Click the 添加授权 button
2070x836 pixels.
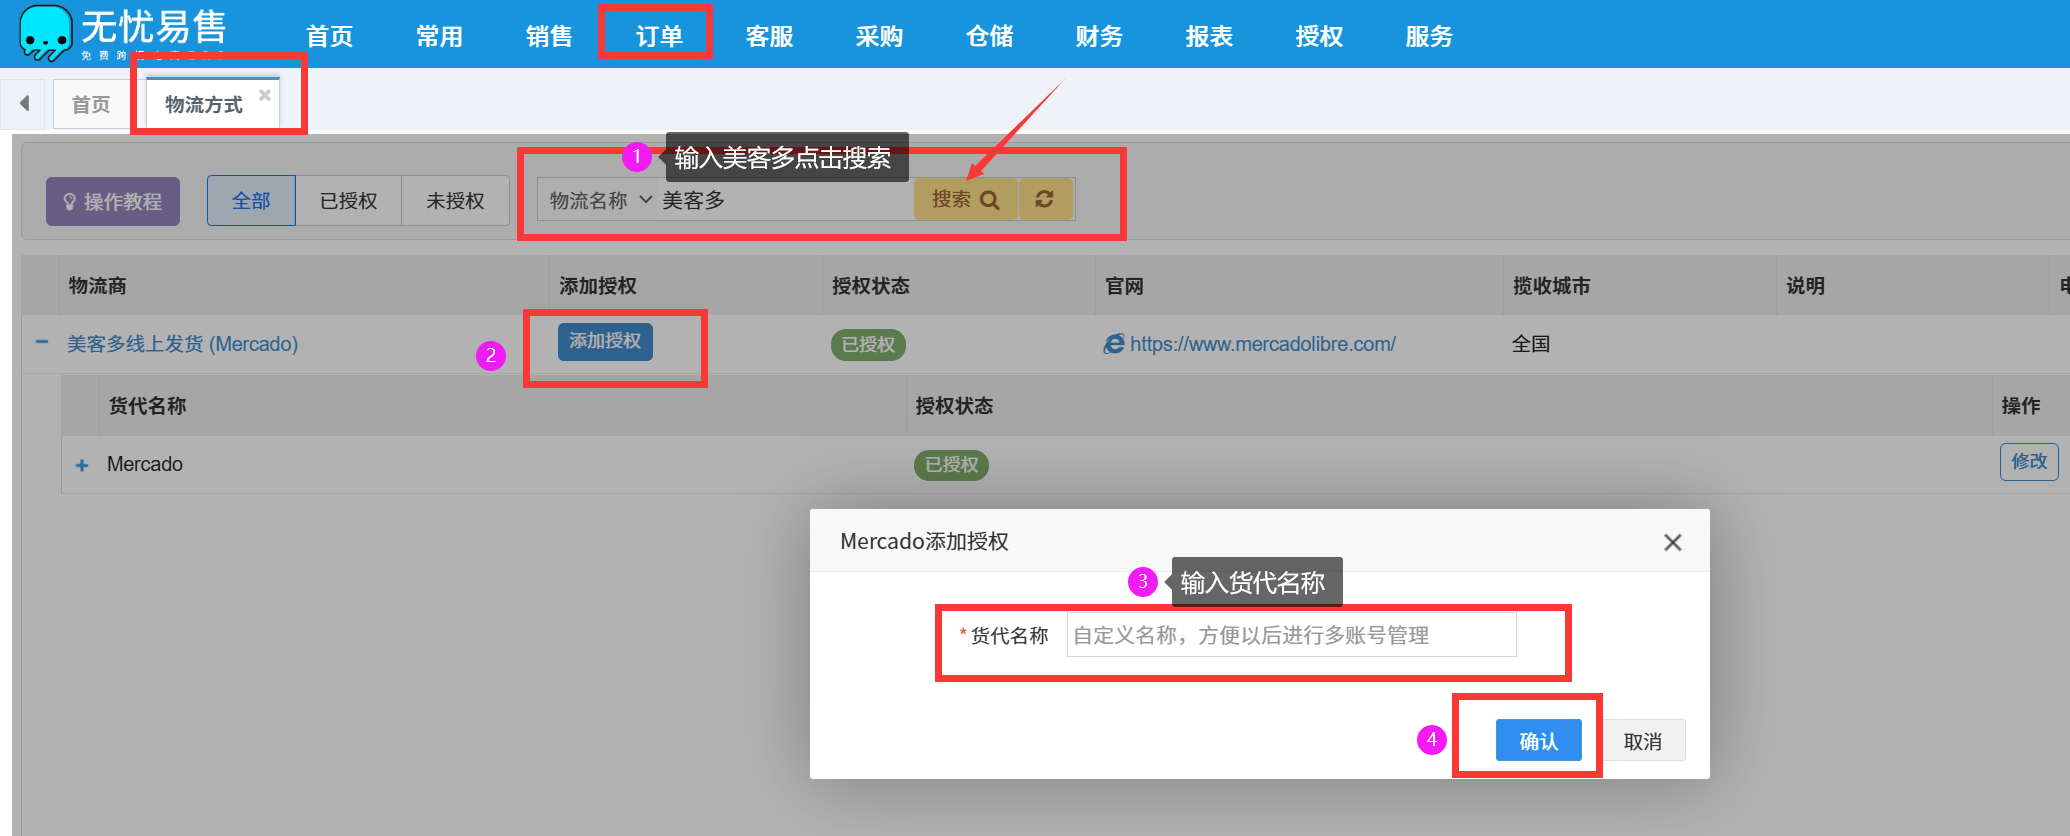[605, 341]
